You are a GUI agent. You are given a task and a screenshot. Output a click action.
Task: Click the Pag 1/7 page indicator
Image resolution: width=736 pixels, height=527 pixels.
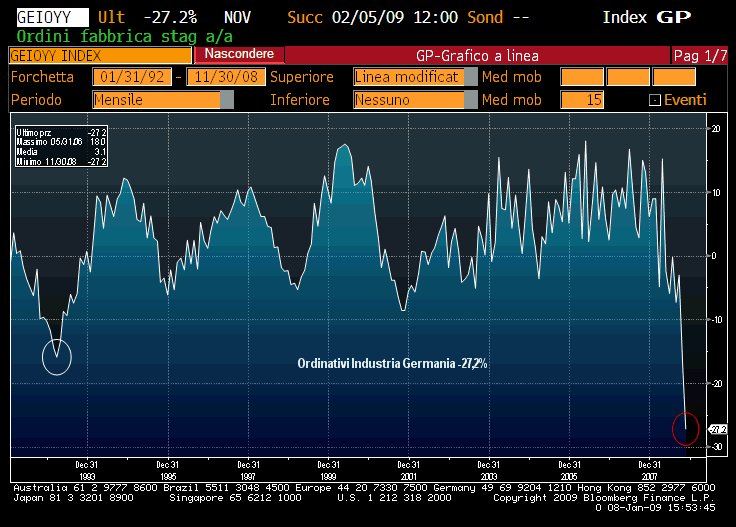point(700,56)
